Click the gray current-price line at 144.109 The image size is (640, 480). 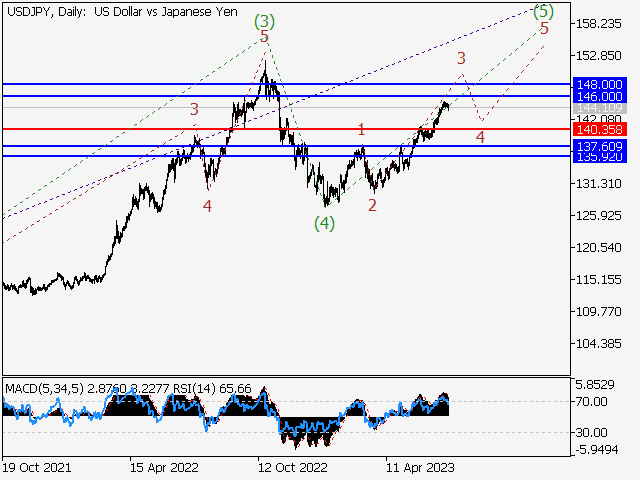[x=287, y=107]
